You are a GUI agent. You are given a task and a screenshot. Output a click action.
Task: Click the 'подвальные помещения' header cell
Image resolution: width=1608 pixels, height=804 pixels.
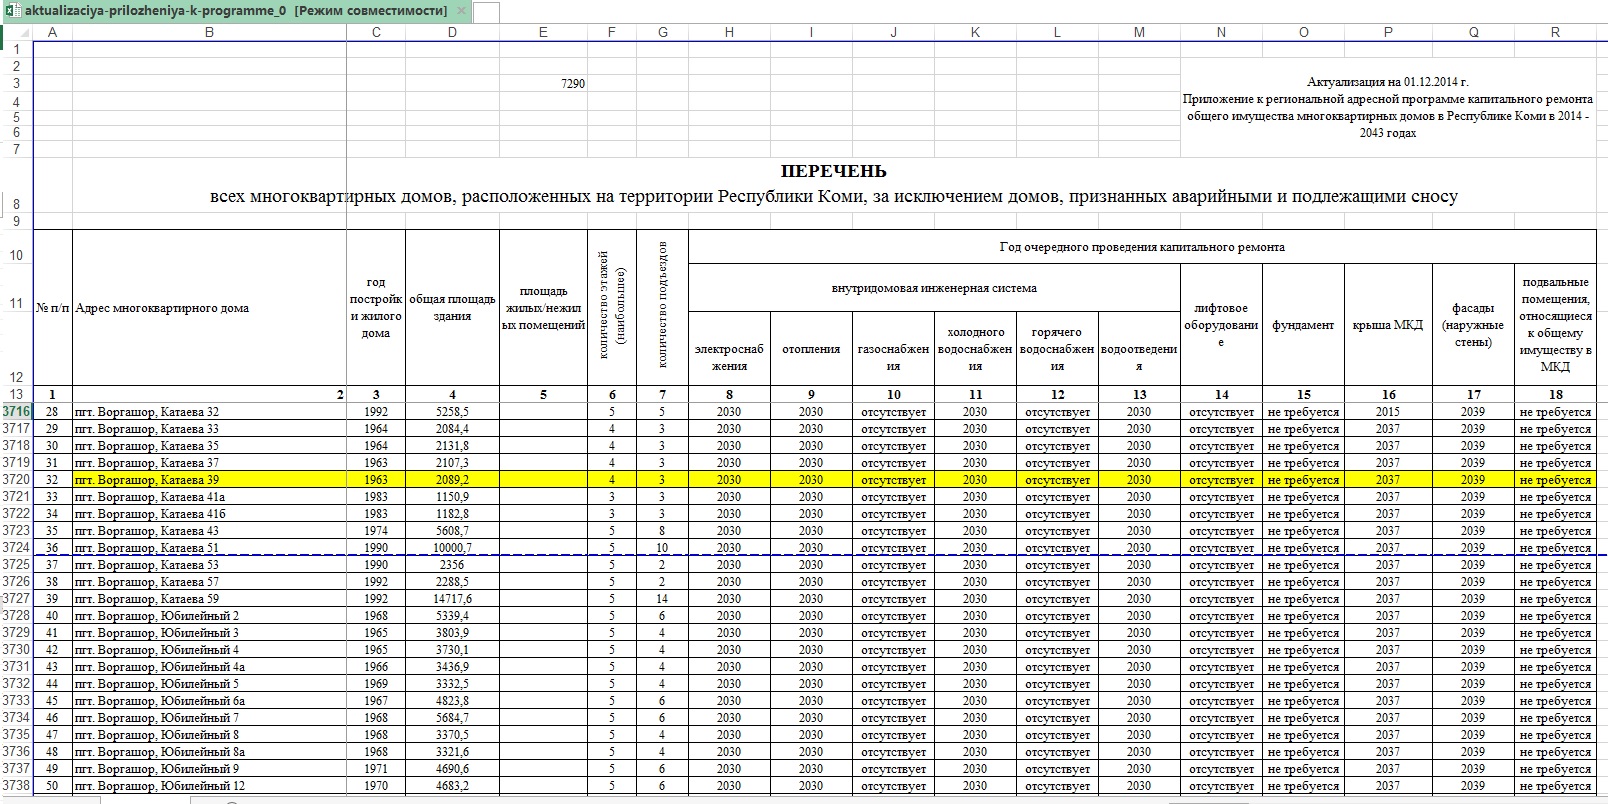click(1555, 325)
